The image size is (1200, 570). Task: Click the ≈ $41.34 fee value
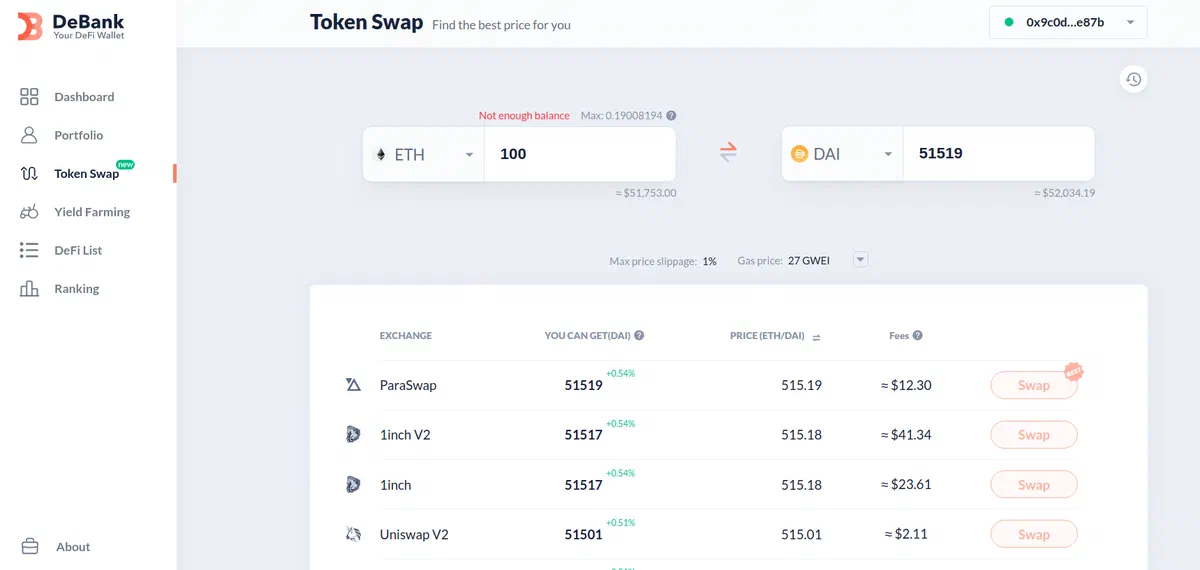(x=906, y=435)
